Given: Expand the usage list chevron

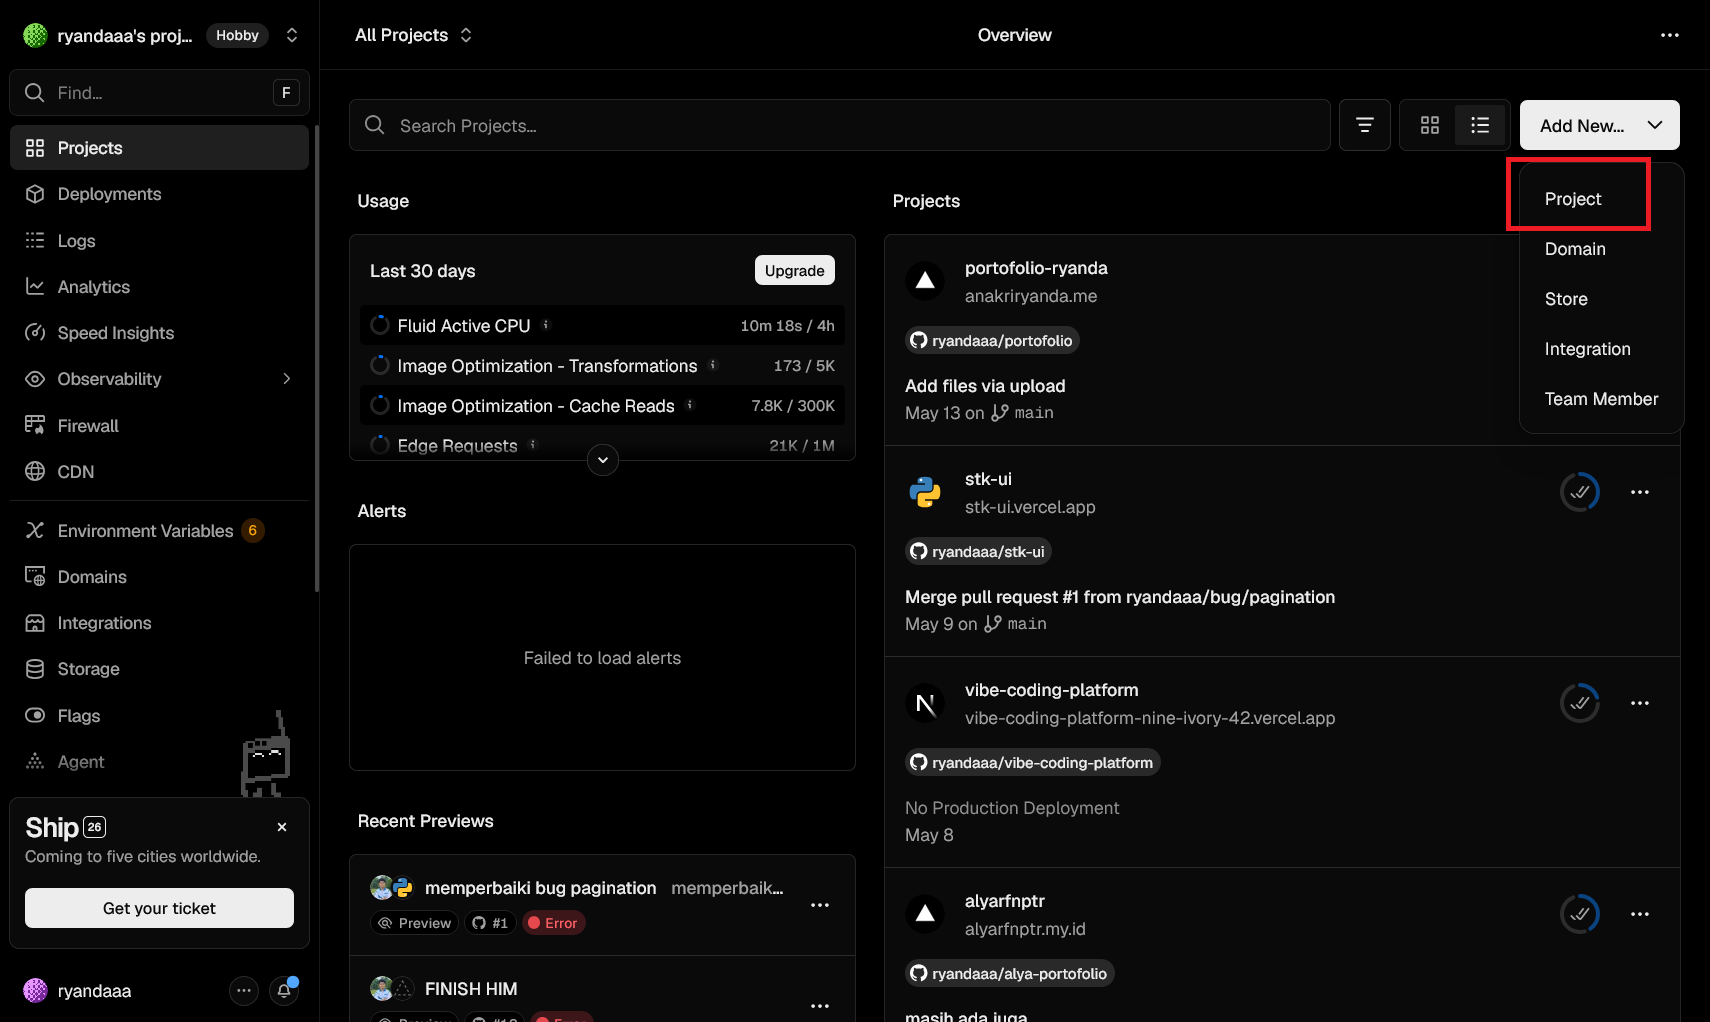Looking at the screenshot, I should pyautogui.click(x=602, y=460).
